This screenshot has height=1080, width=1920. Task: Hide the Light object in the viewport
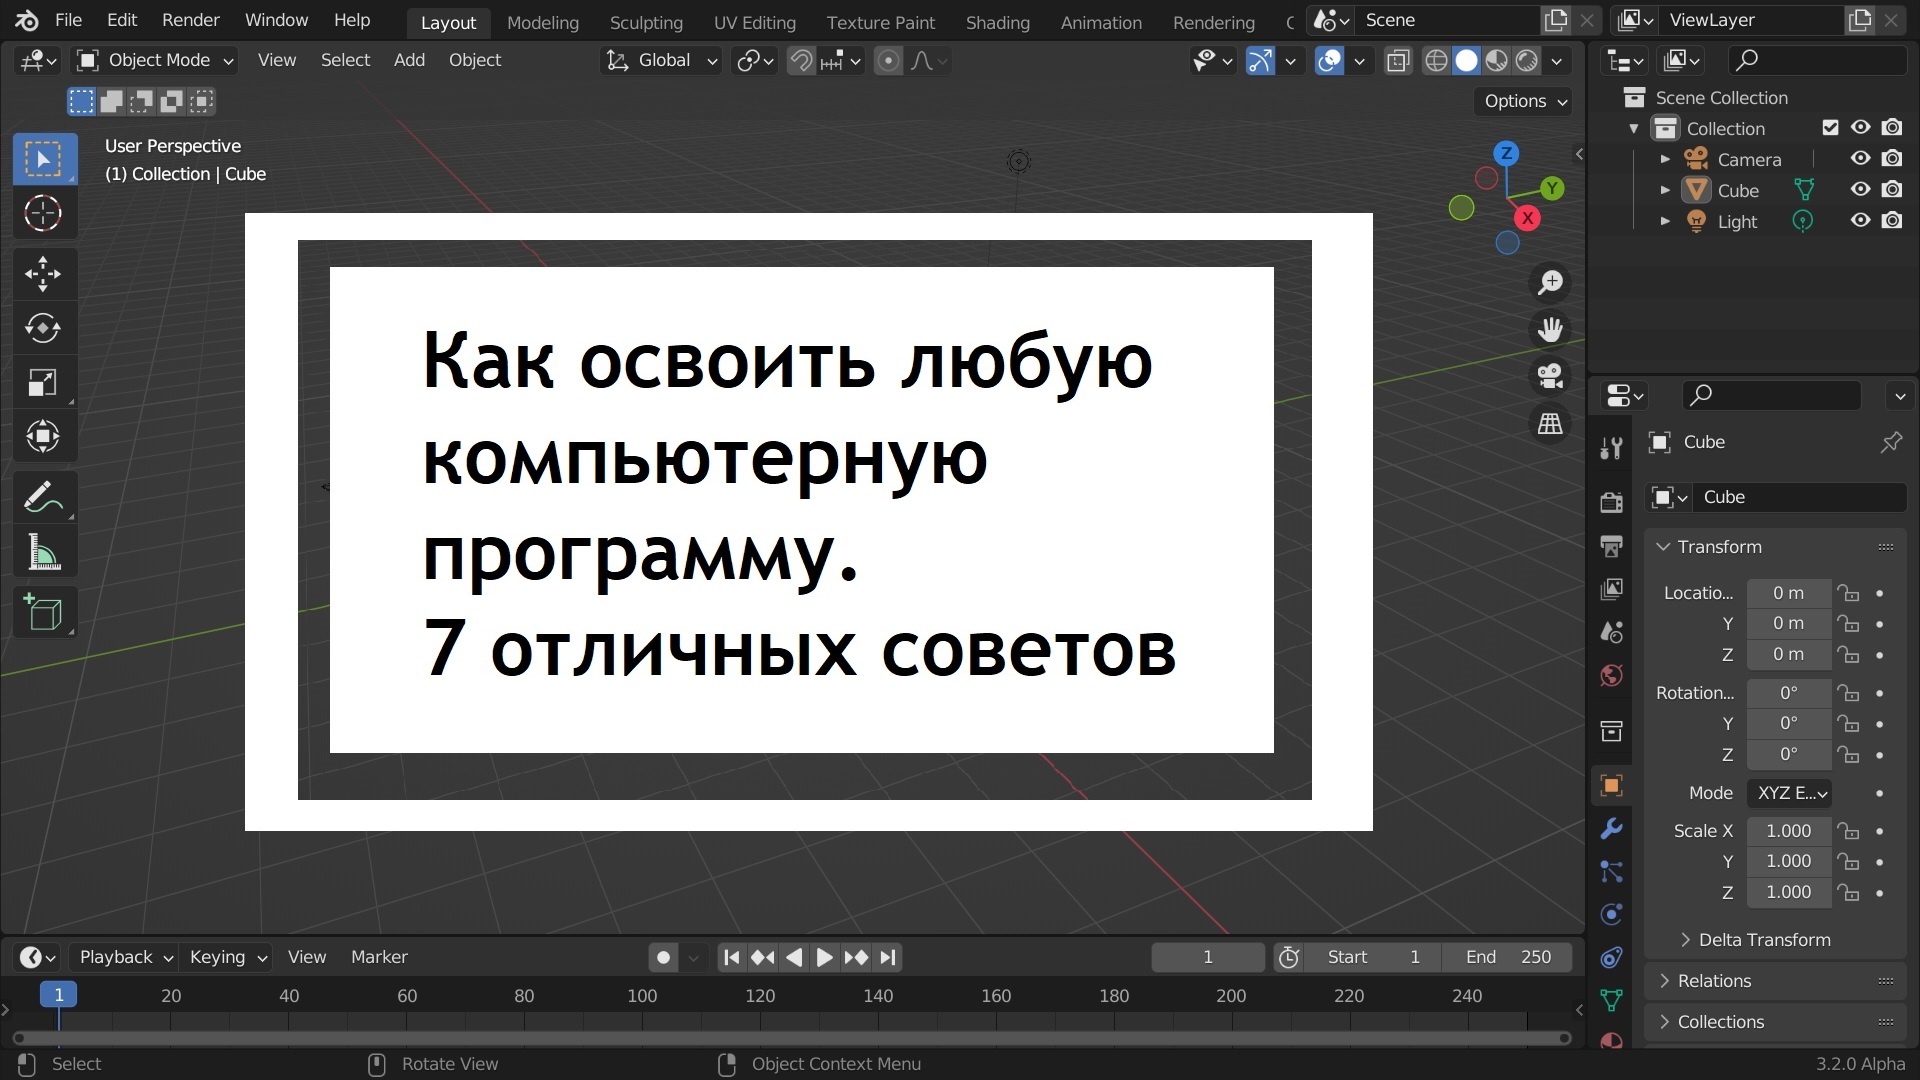[1860, 221]
